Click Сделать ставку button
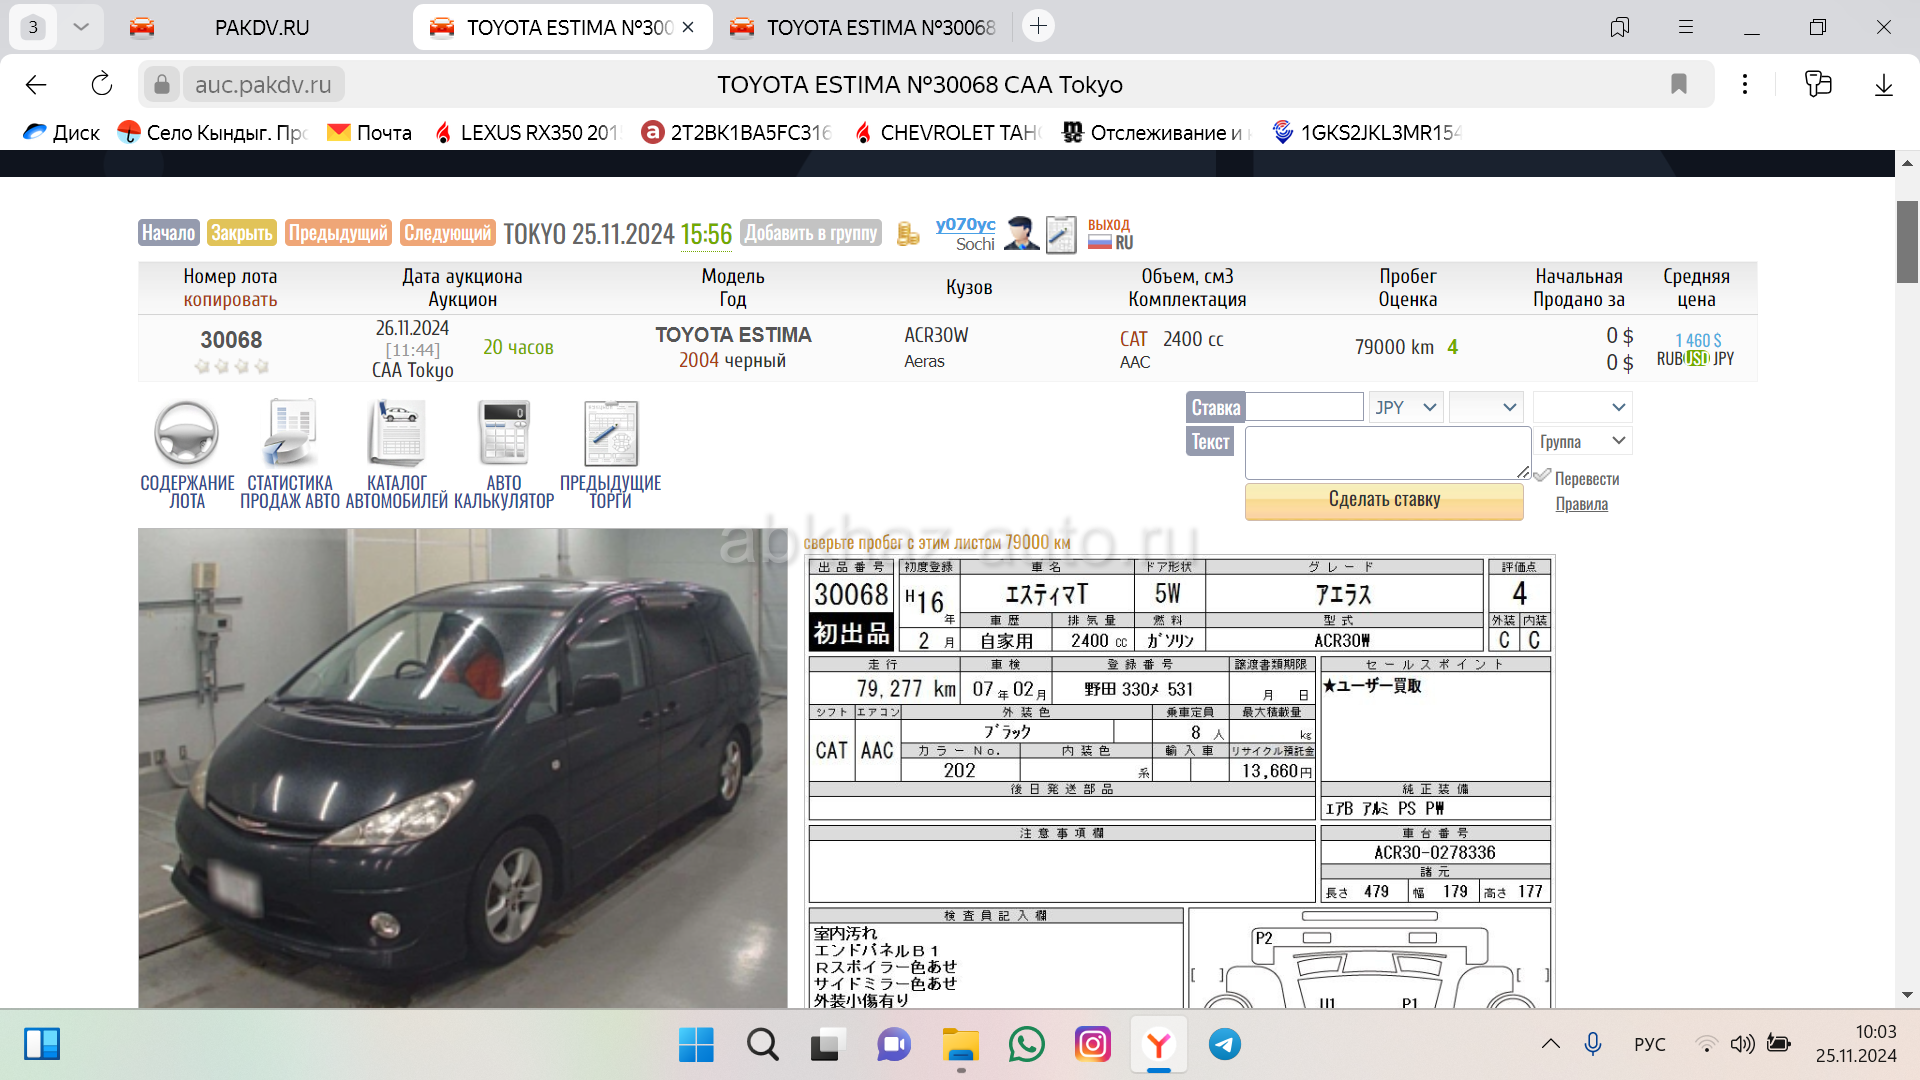This screenshot has width=1920, height=1080. coord(1384,500)
